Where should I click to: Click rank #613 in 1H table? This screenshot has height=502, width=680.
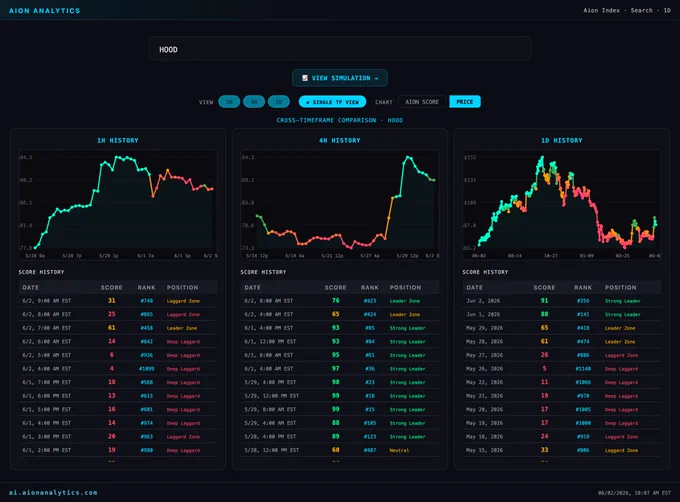click(147, 396)
